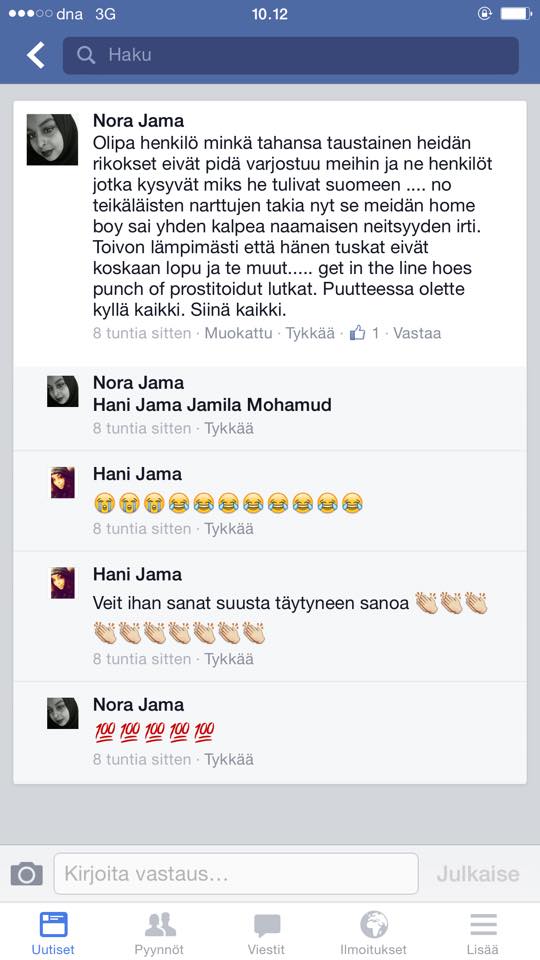The width and height of the screenshot is (540, 960).
Task: Open the Ilmoitukset notifications globe
Action: (373, 934)
